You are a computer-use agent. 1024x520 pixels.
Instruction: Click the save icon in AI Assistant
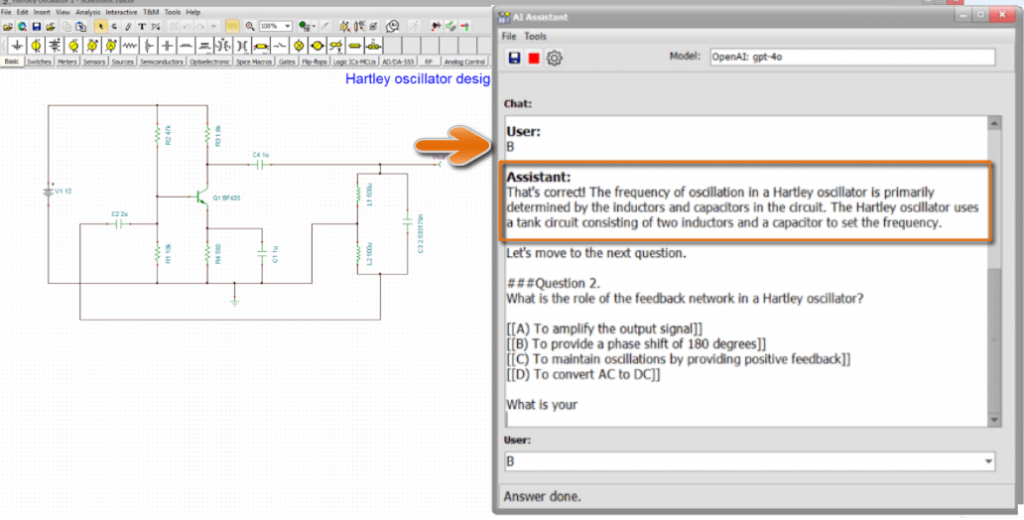(514, 58)
